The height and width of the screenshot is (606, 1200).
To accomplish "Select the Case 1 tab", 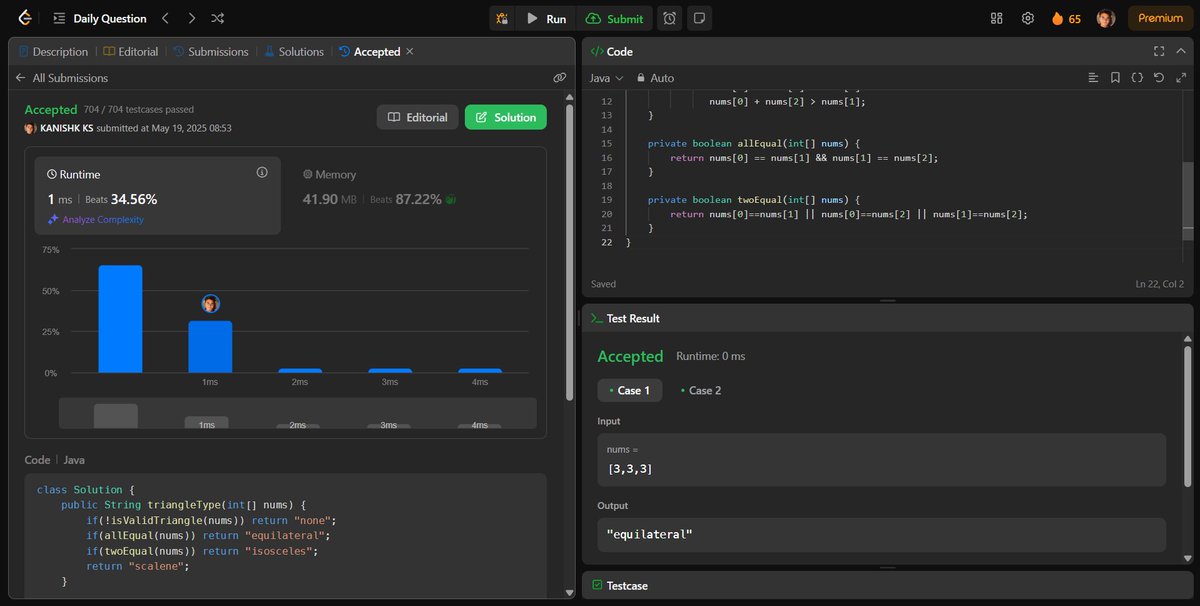I will pyautogui.click(x=629, y=390).
